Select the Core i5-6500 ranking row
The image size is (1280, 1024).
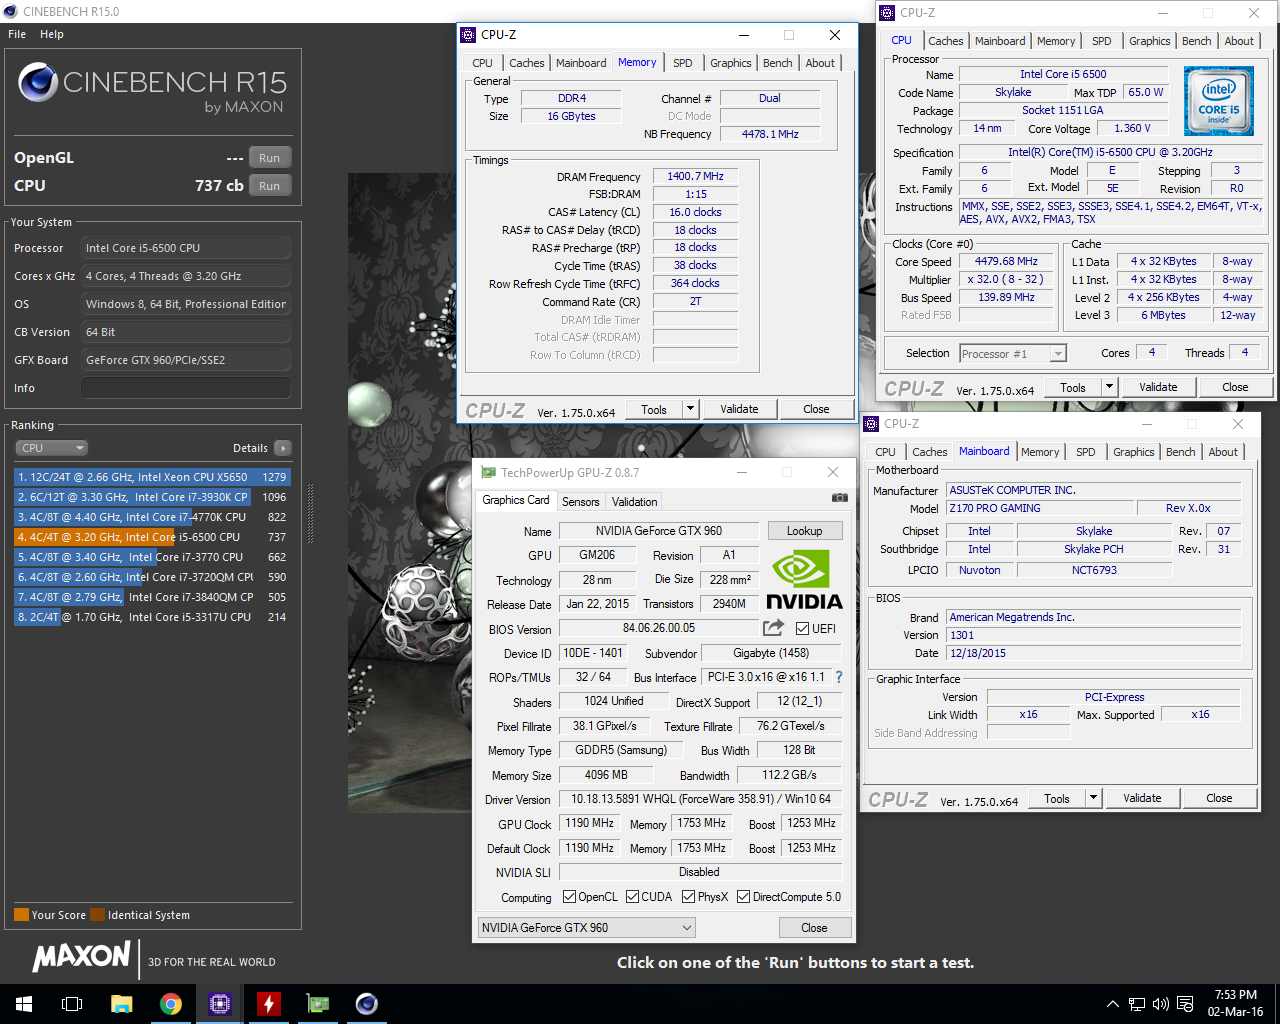152,537
